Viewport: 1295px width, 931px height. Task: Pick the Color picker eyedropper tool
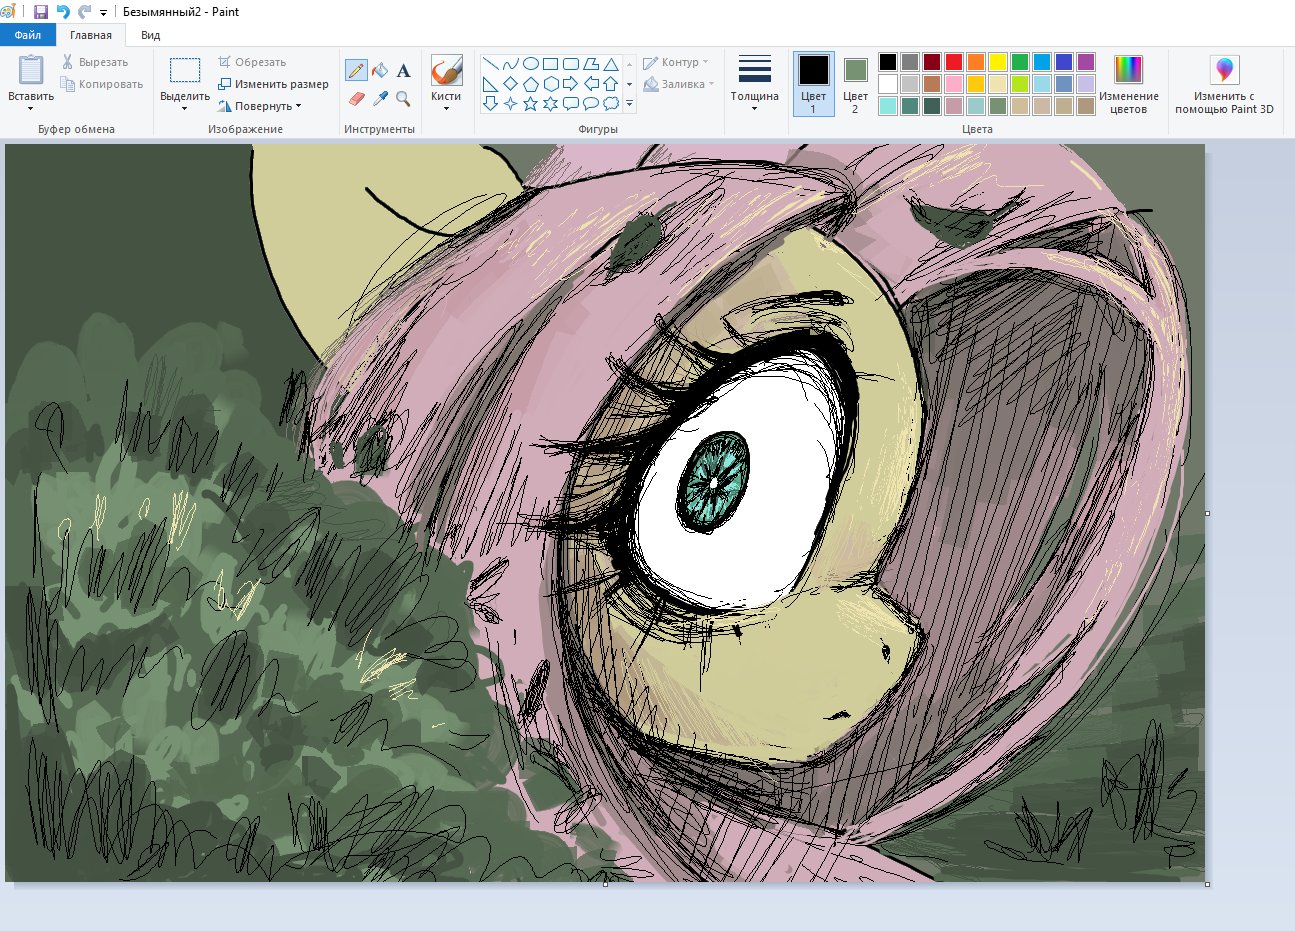tap(380, 99)
